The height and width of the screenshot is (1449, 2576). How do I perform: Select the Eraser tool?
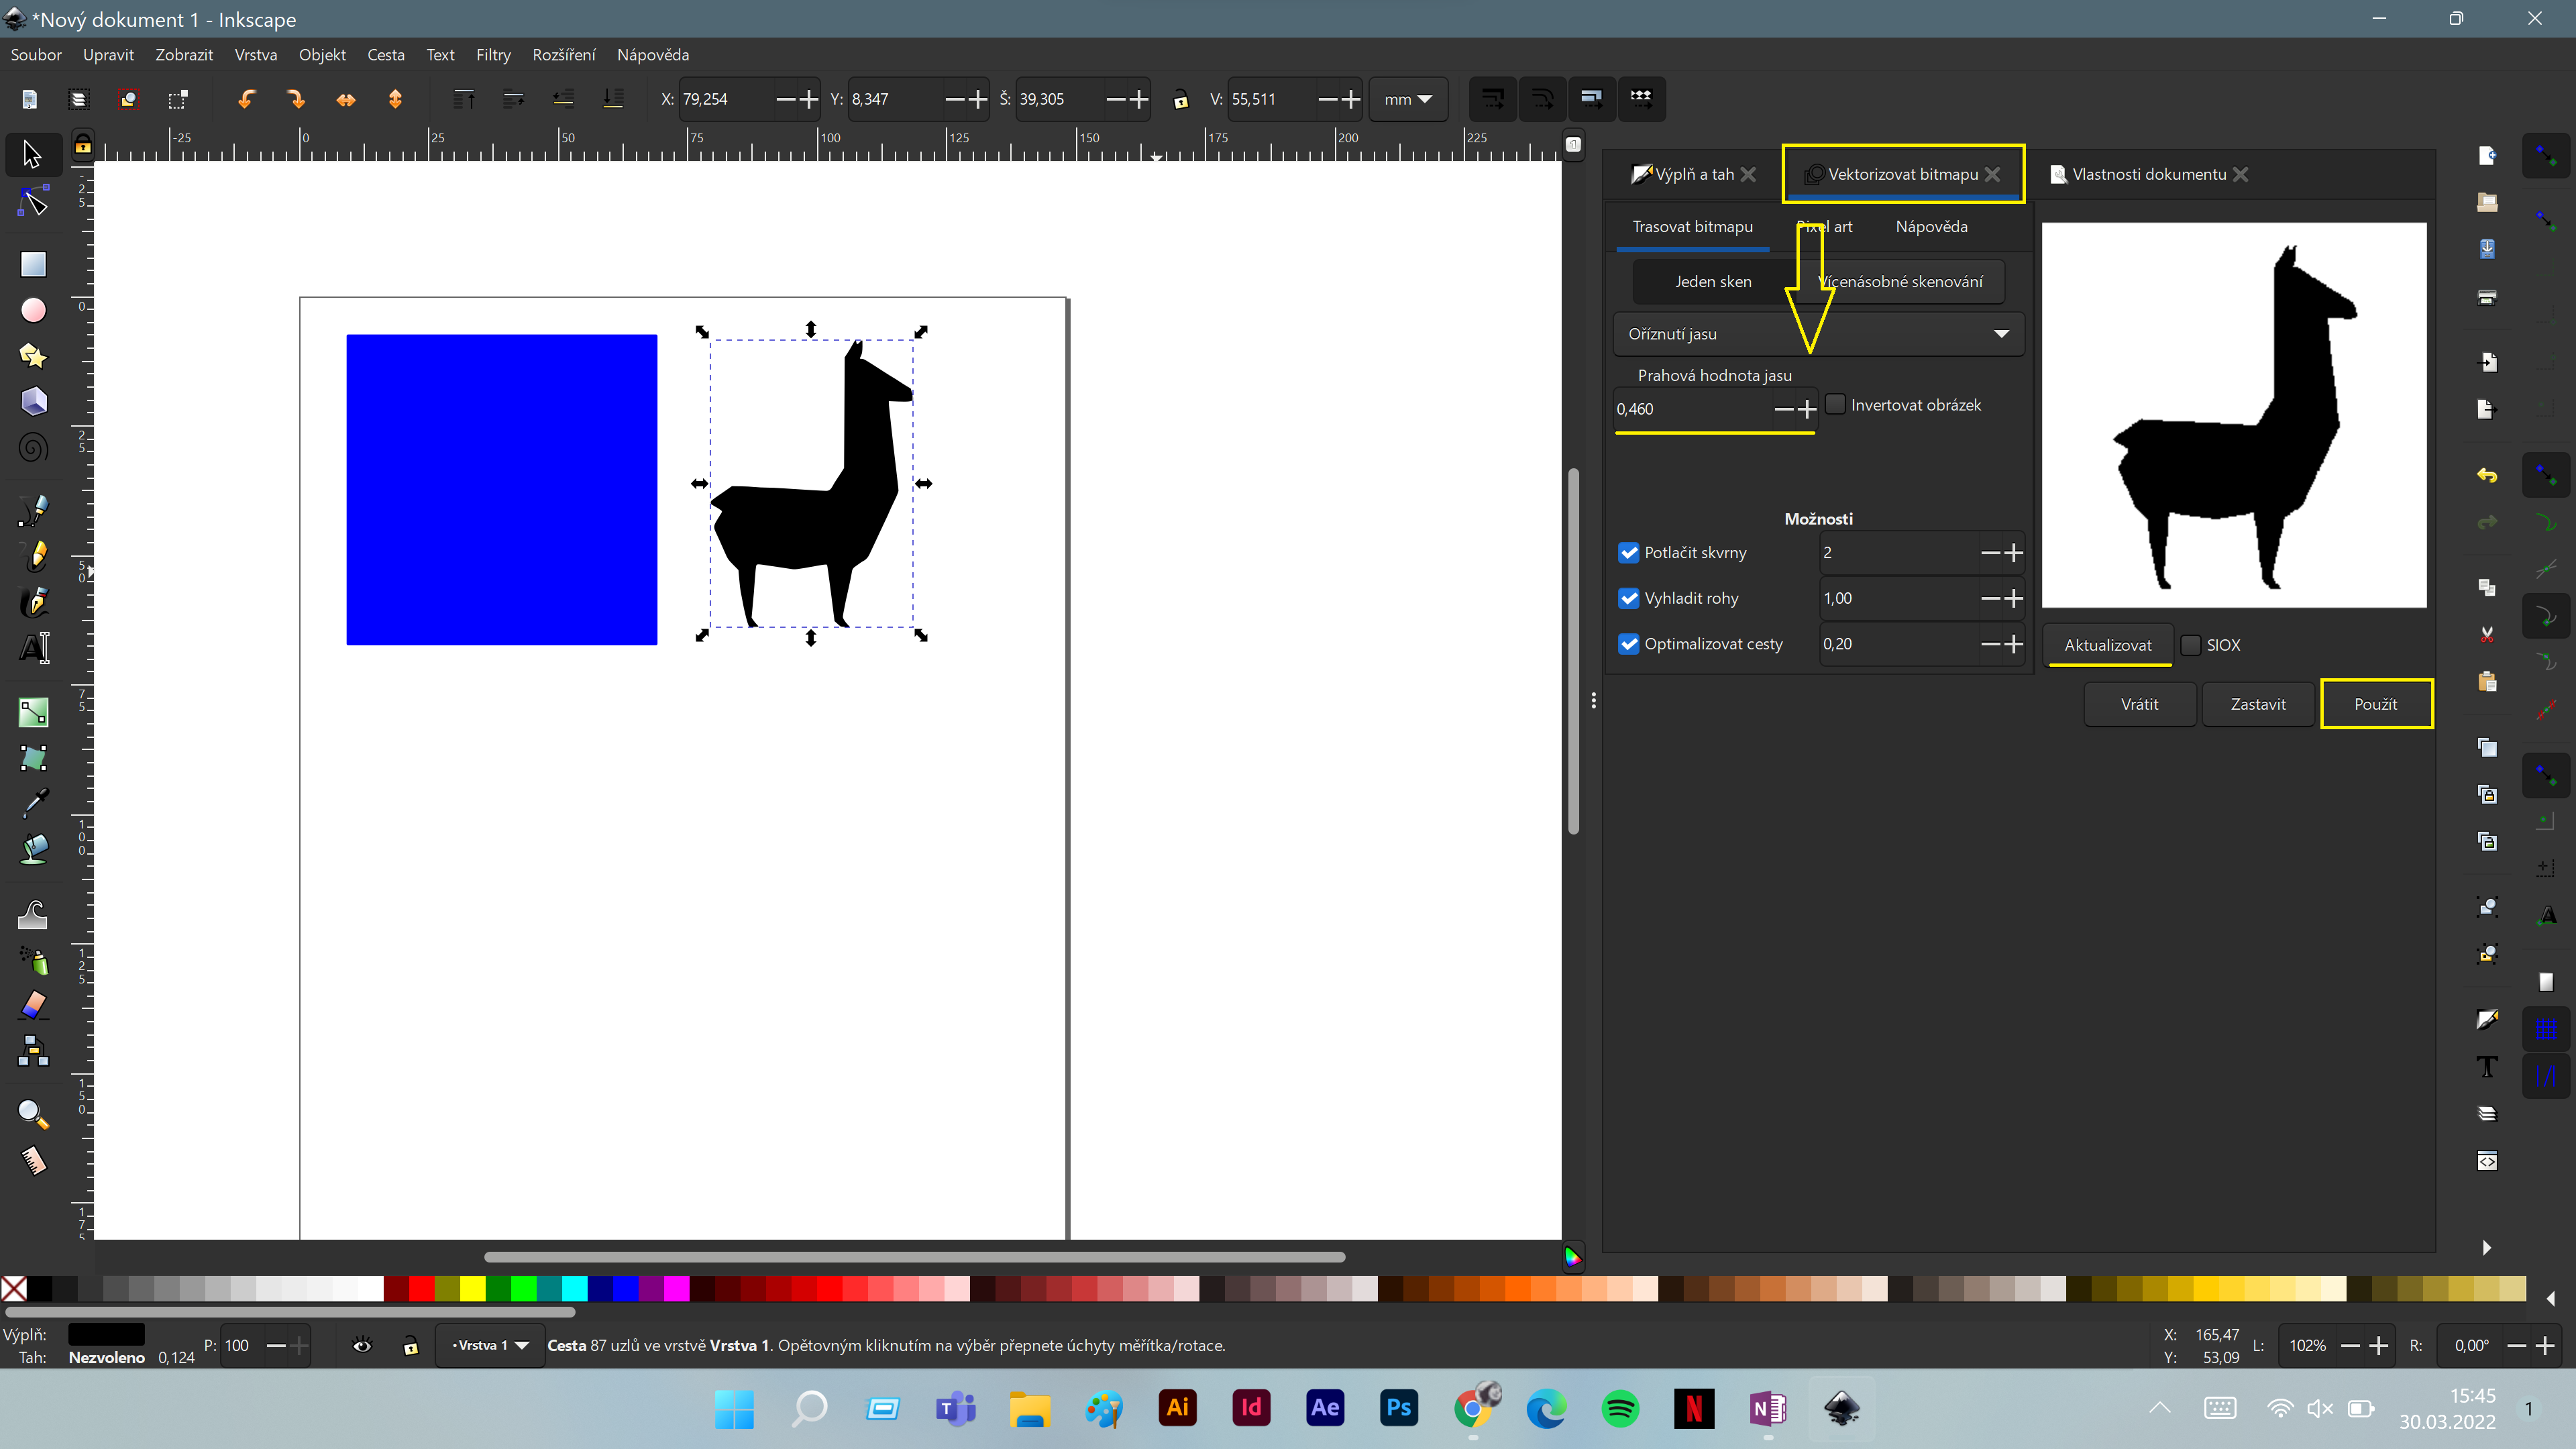(33, 1005)
